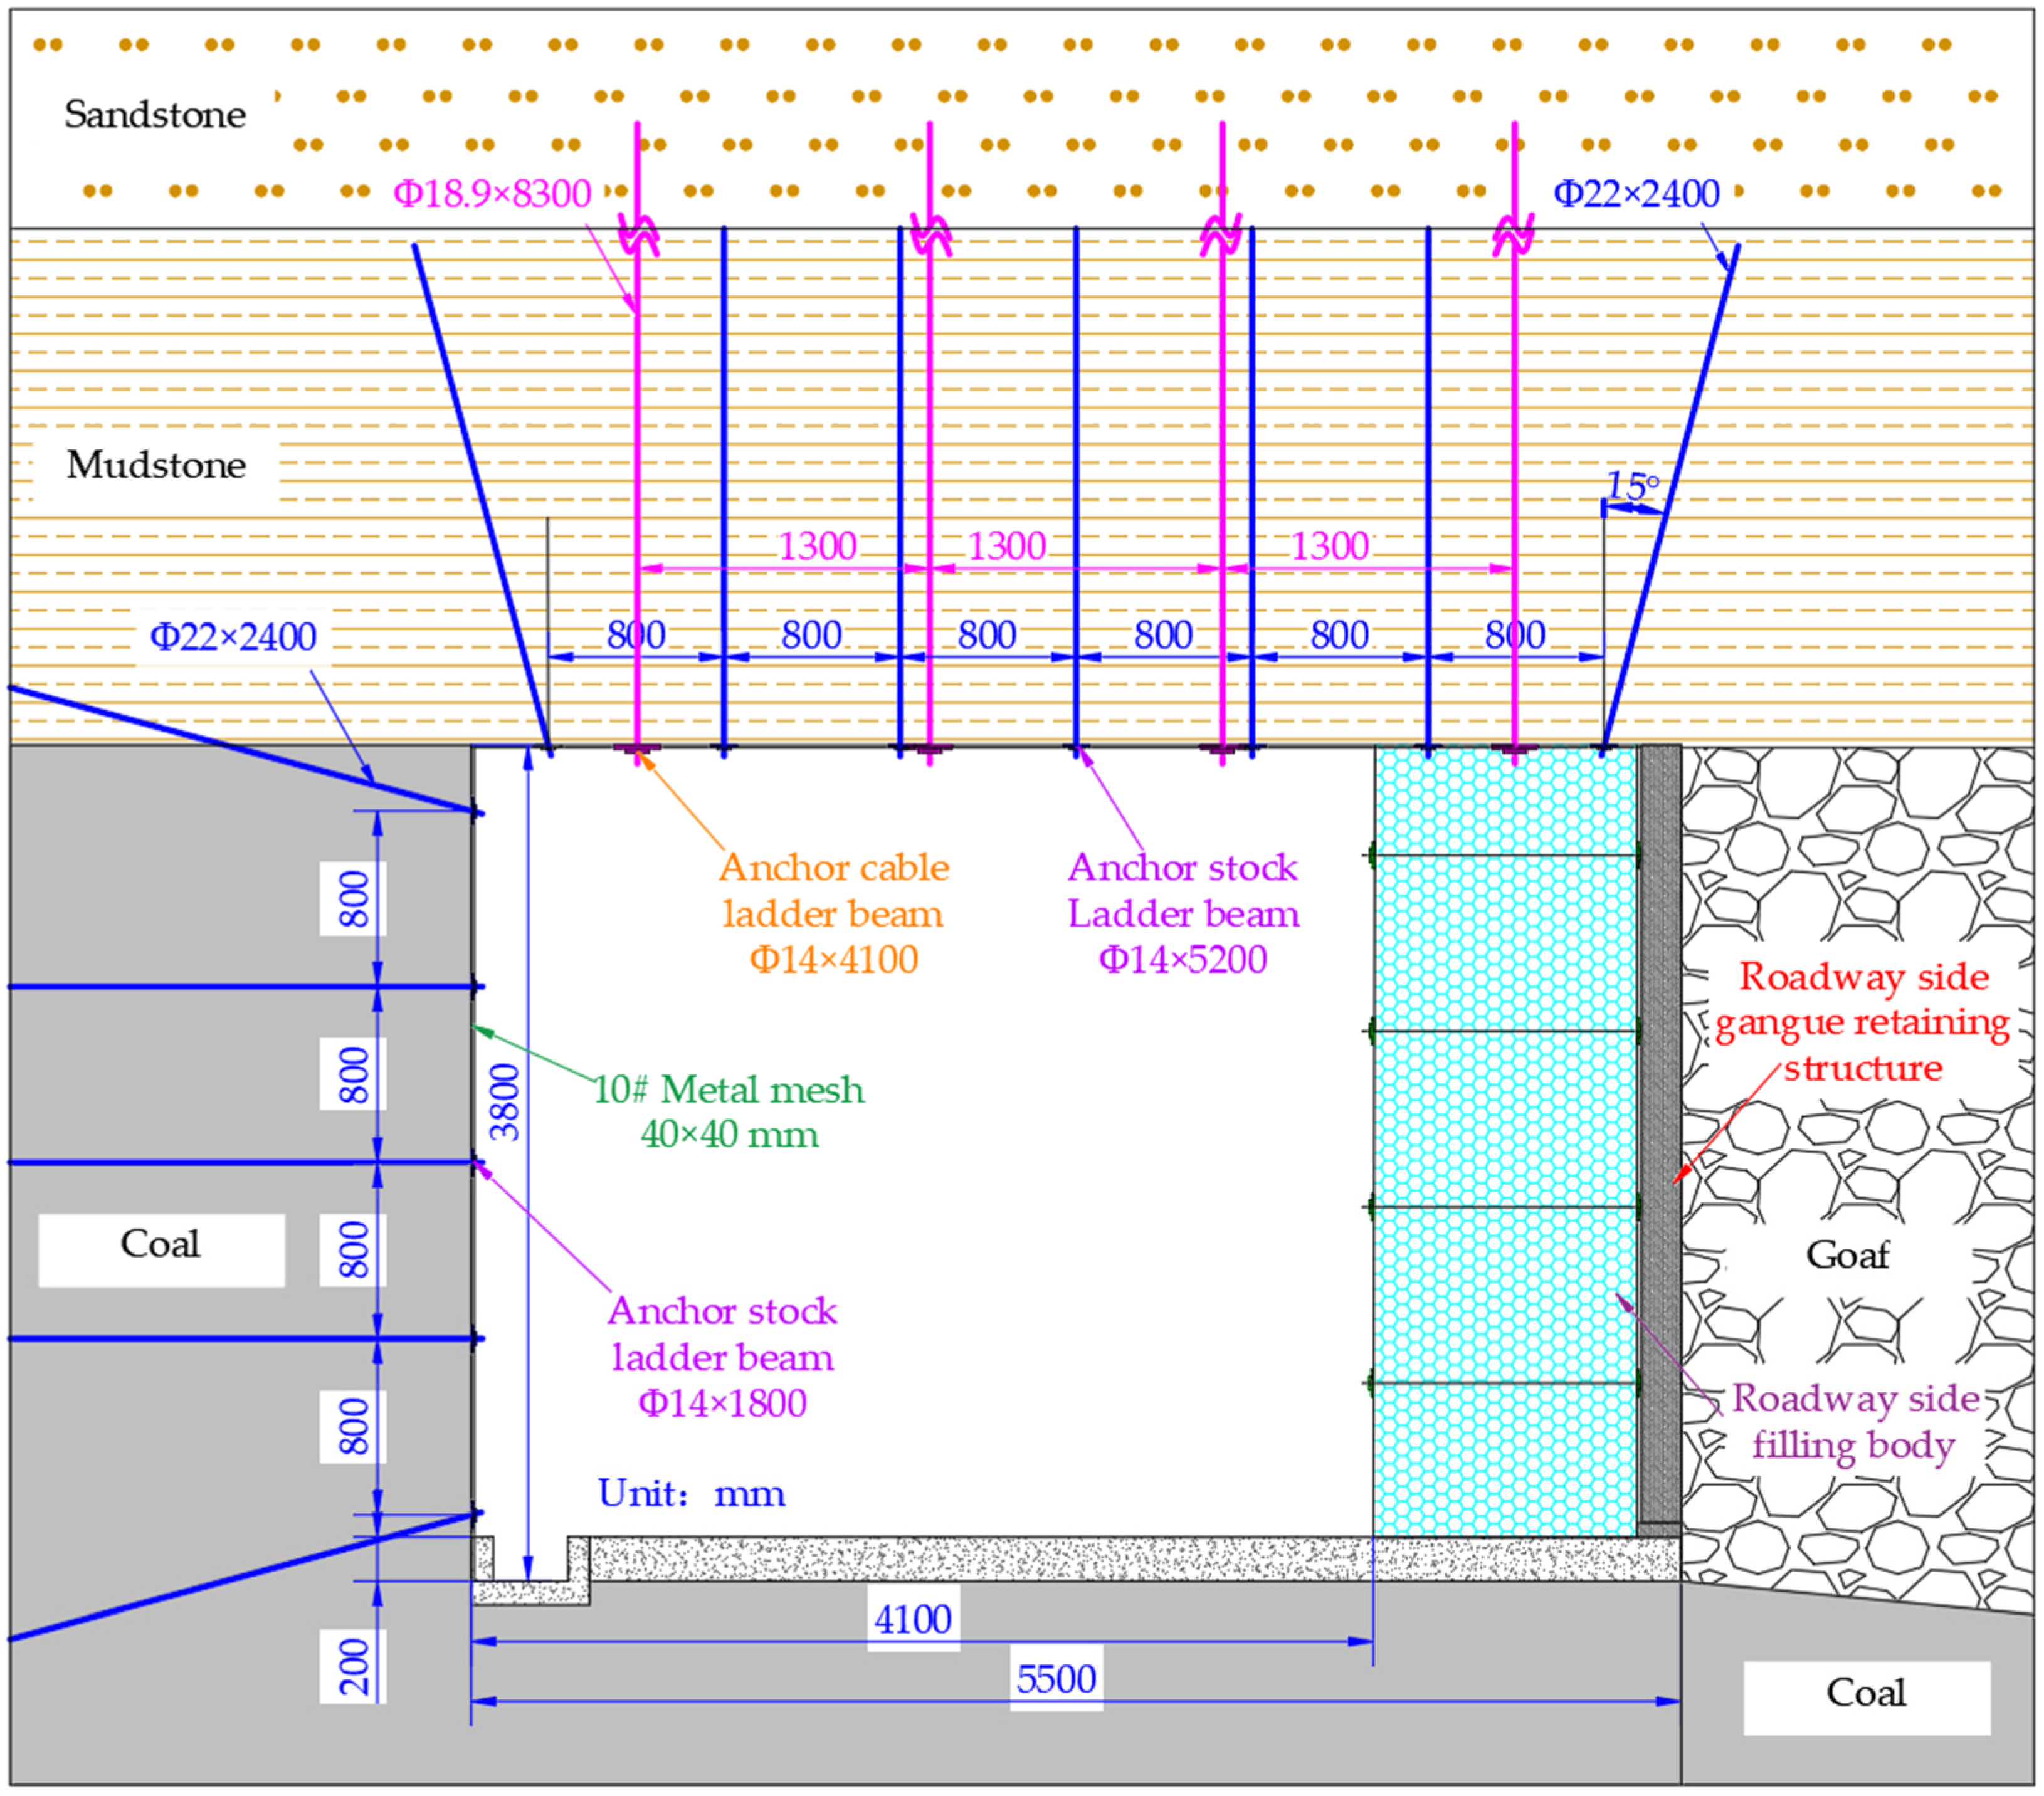
Task: Click the 200 dimension label
Action: click(354, 1667)
